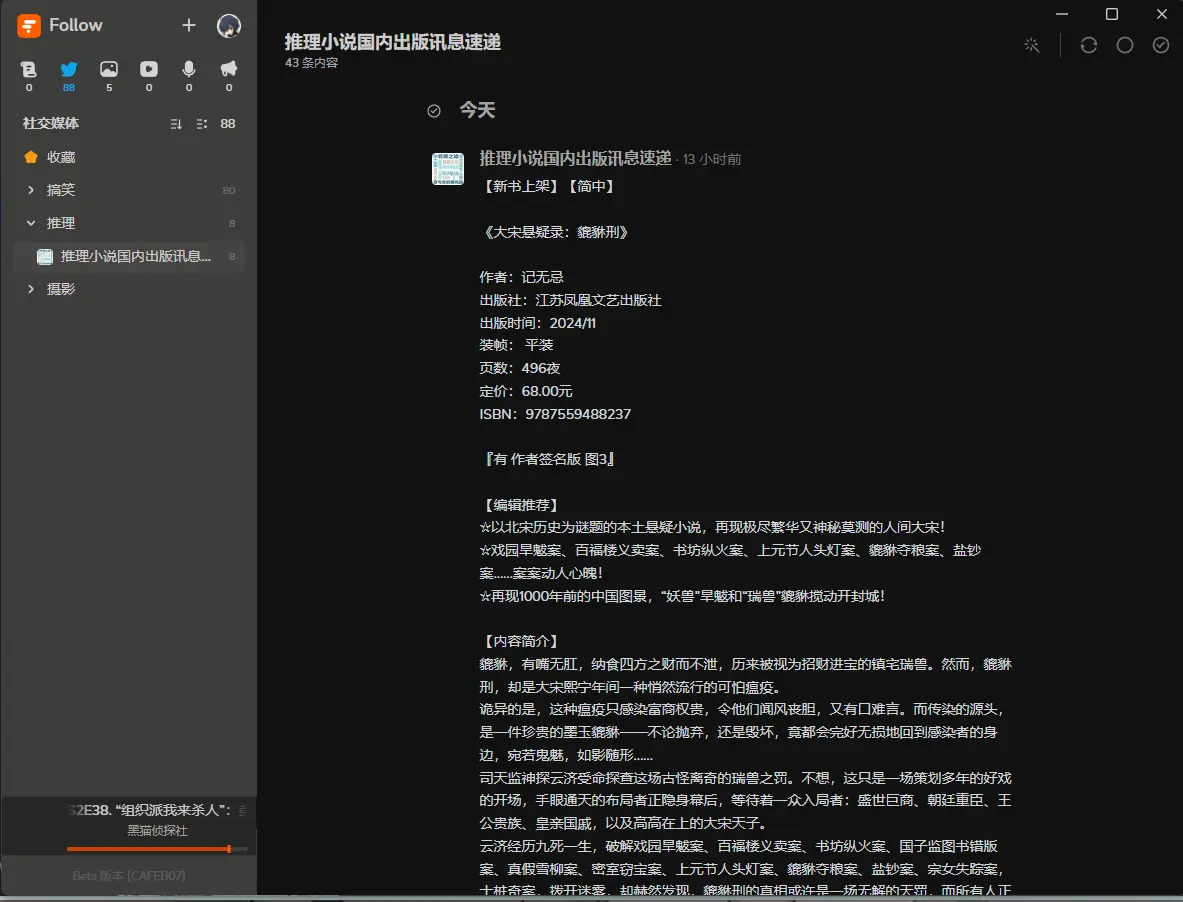Open the user avatar profile menu
1183x902 pixels.
click(229, 26)
